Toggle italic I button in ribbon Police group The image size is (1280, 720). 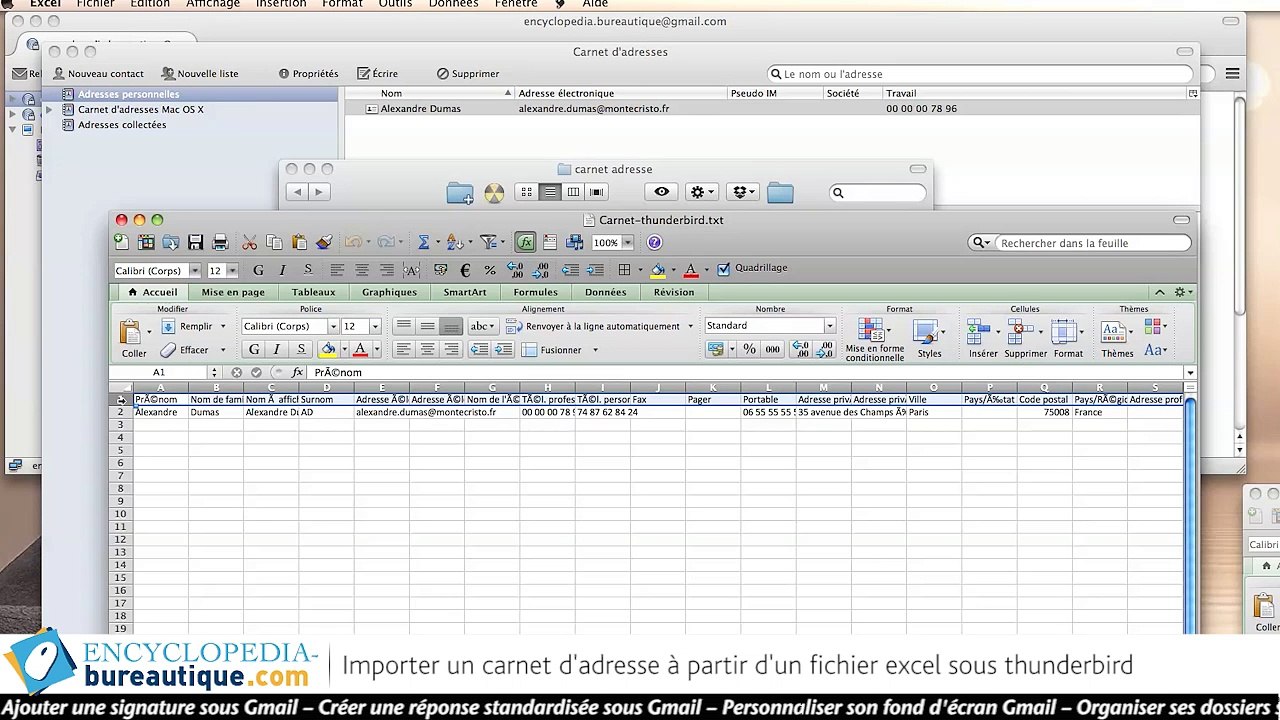coord(277,349)
